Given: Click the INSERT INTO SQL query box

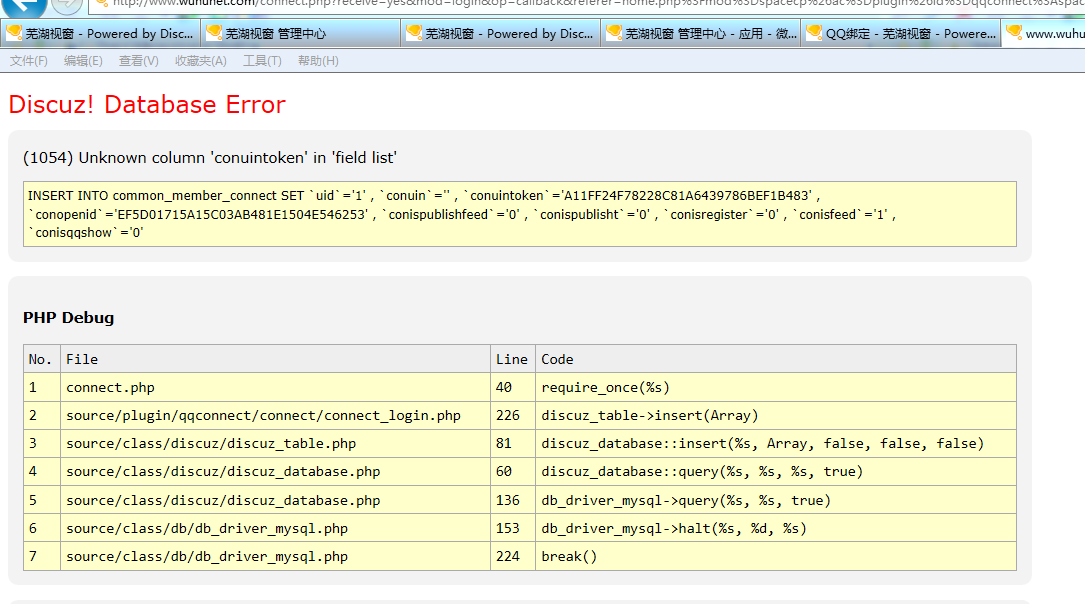Looking at the screenshot, I should click(519, 214).
